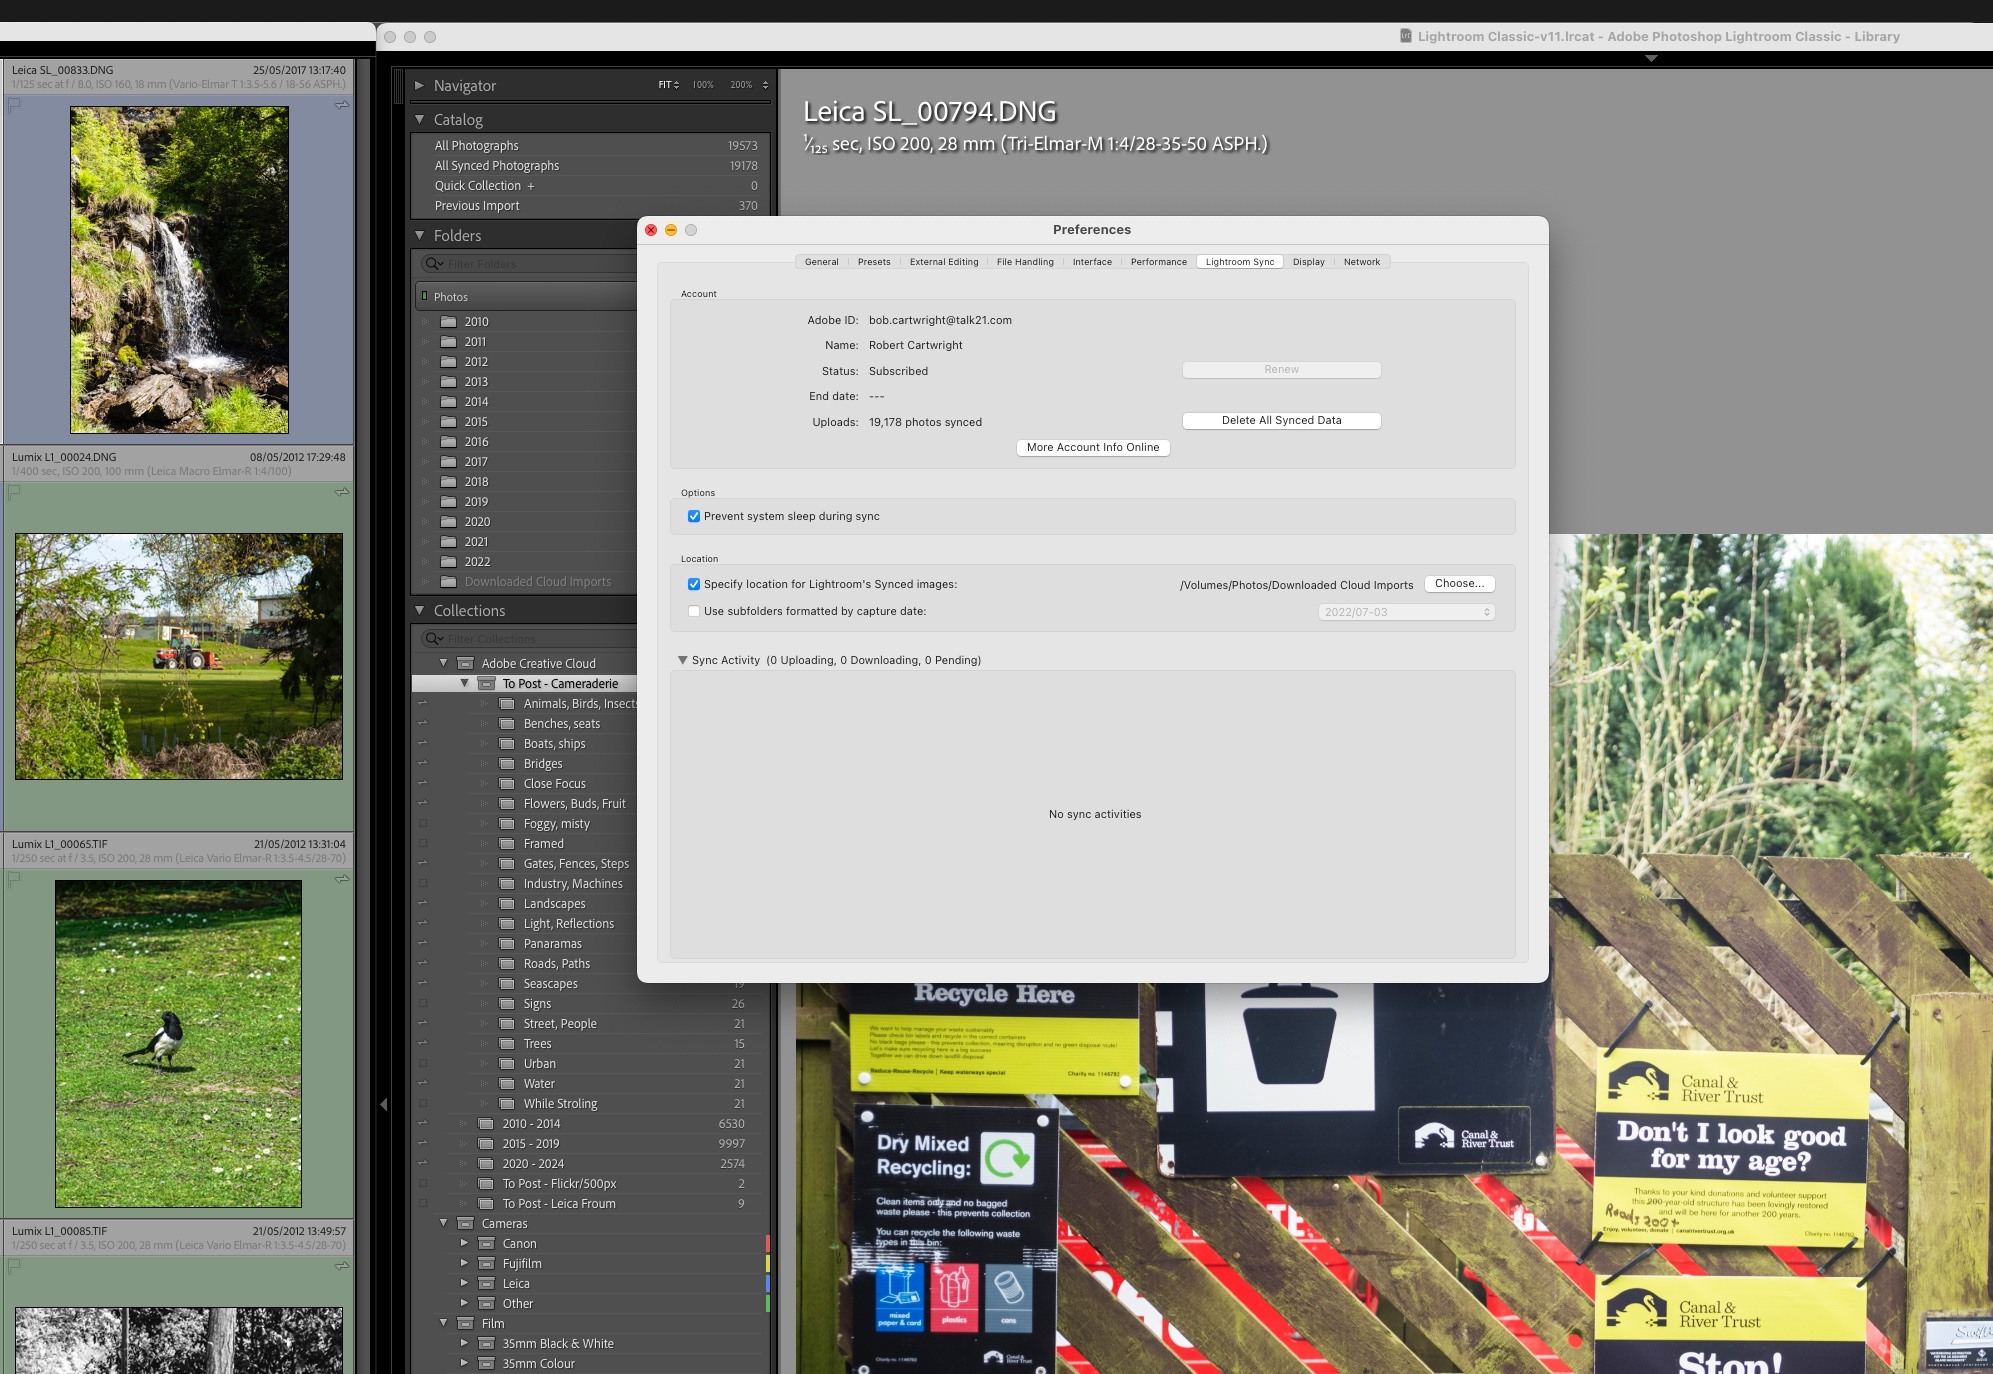Click the Choose... location button
This screenshot has width=1993, height=1374.
[x=1459, y=584]
